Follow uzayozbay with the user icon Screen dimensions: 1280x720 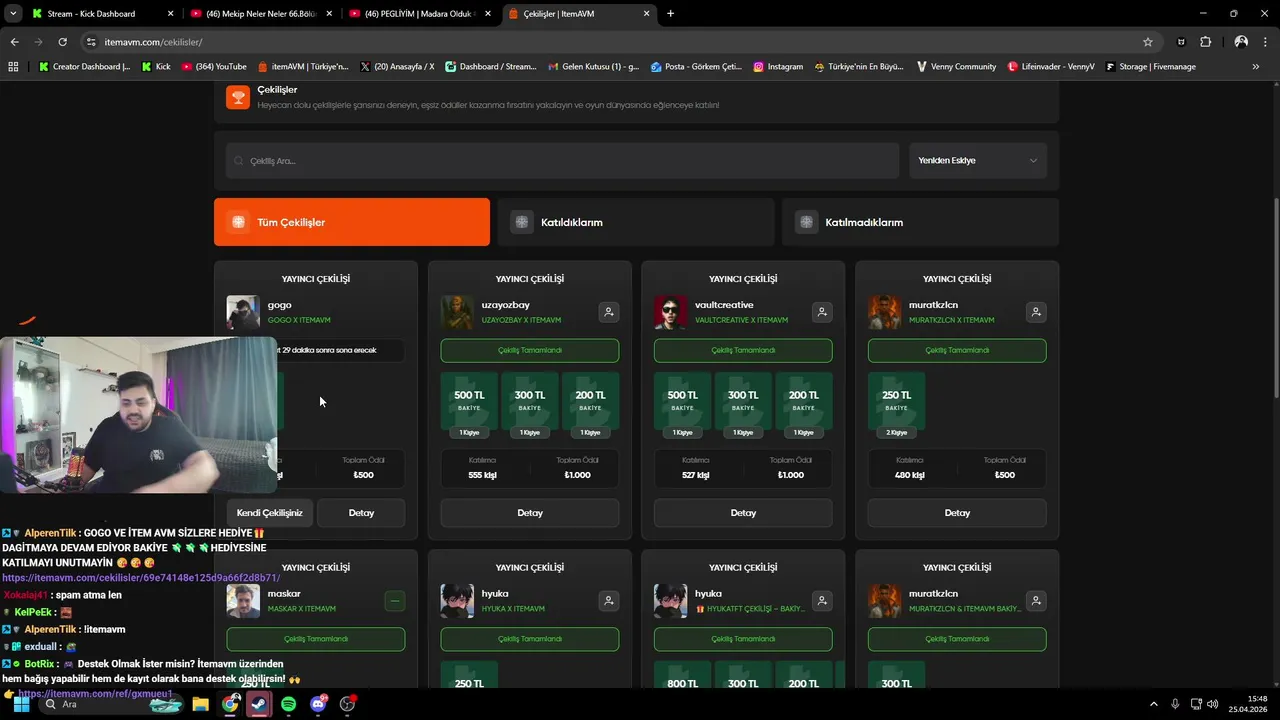tap(608, 312)
